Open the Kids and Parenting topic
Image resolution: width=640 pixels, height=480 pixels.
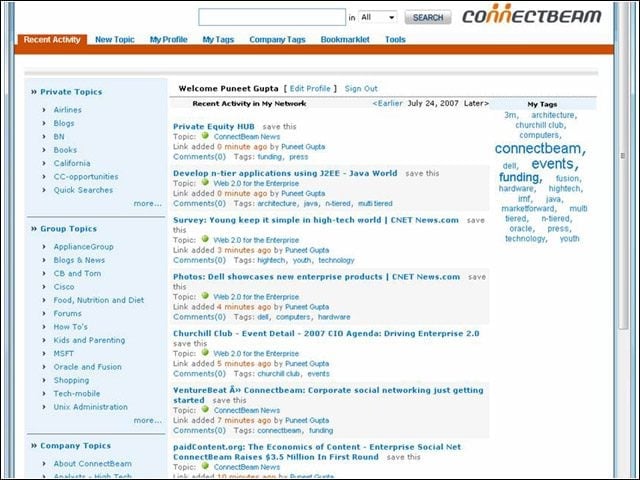coord(89,340)
